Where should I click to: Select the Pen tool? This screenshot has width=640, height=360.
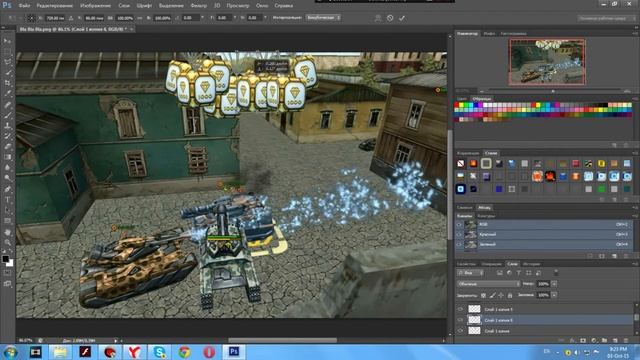pos(7,189)
